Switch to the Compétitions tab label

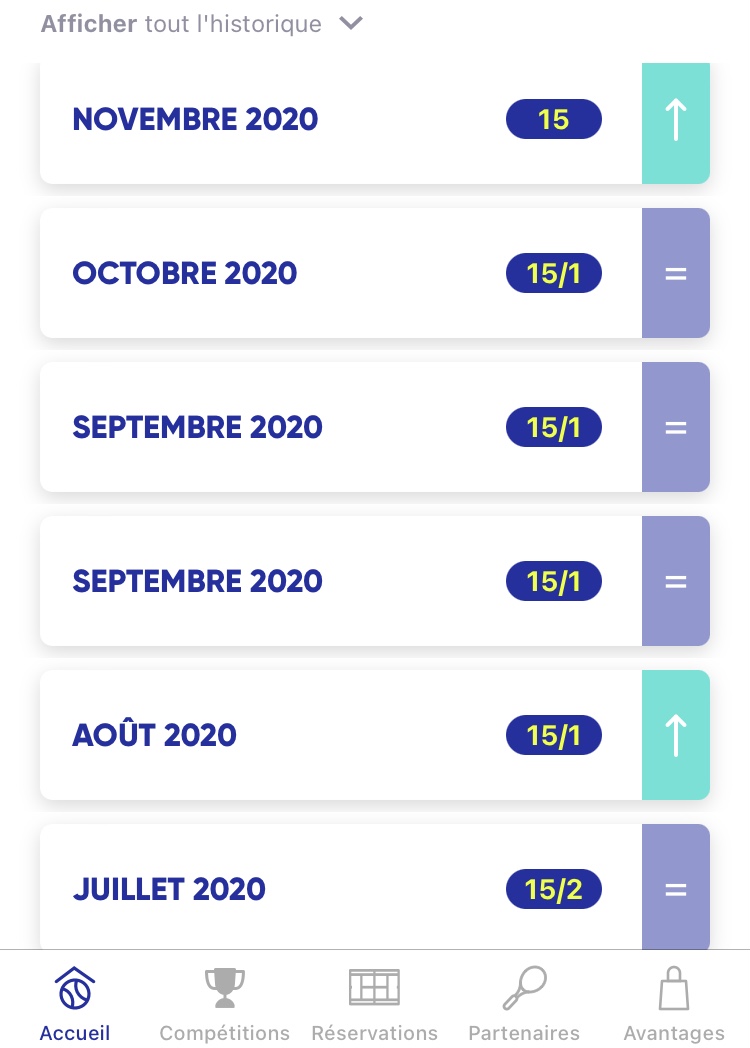click(224, 1033)
